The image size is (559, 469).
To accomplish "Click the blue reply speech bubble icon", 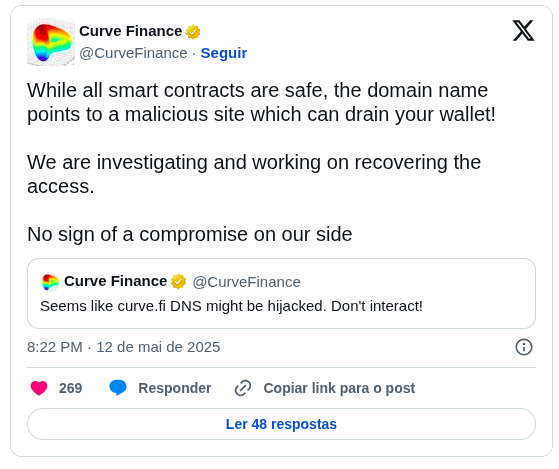I will [x=118, y=388].
